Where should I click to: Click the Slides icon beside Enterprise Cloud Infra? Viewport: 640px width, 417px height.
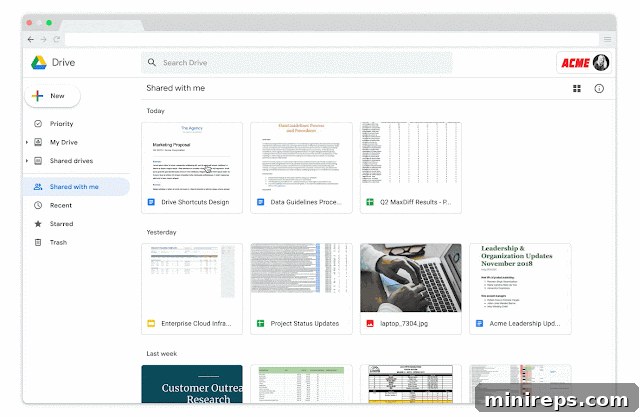(151, 324)
